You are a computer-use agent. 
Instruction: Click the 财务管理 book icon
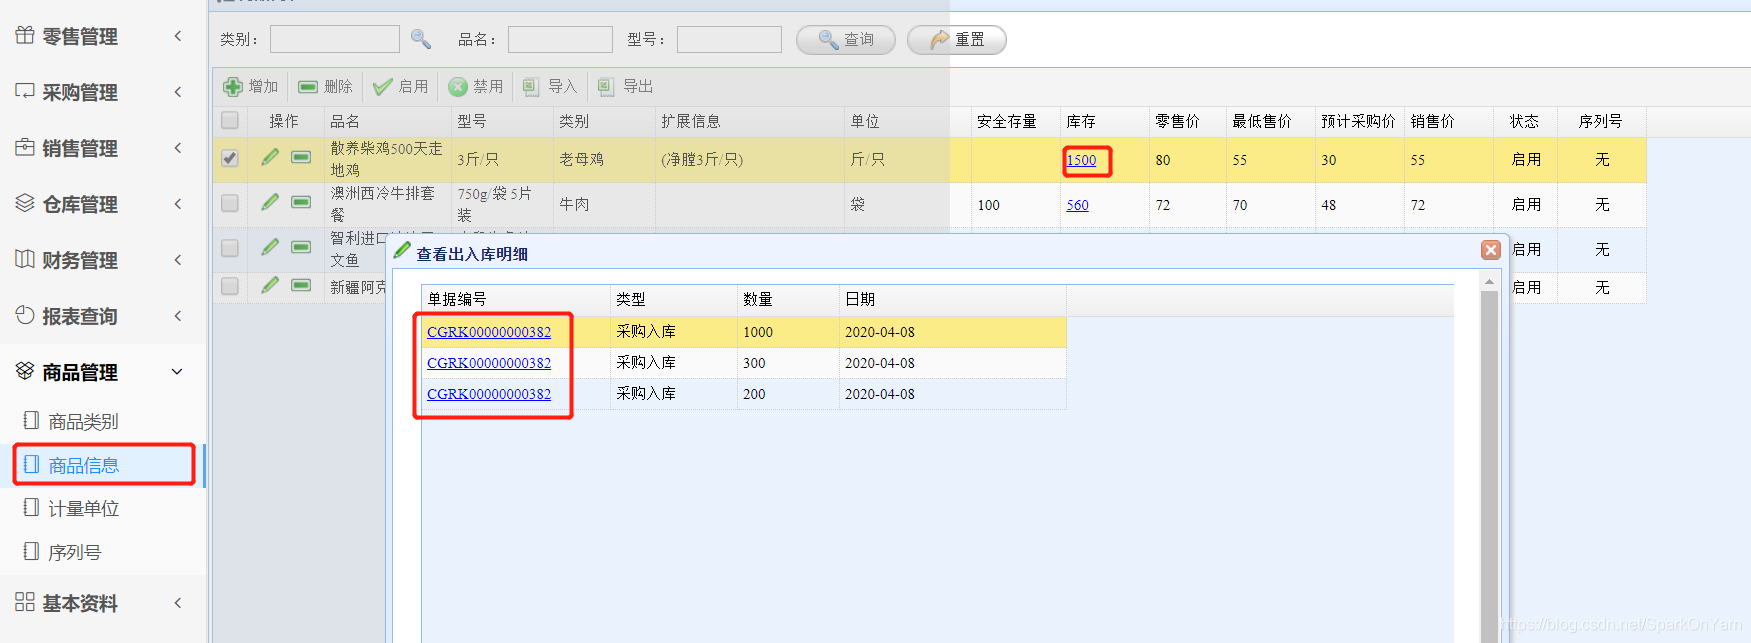(25, 260)
